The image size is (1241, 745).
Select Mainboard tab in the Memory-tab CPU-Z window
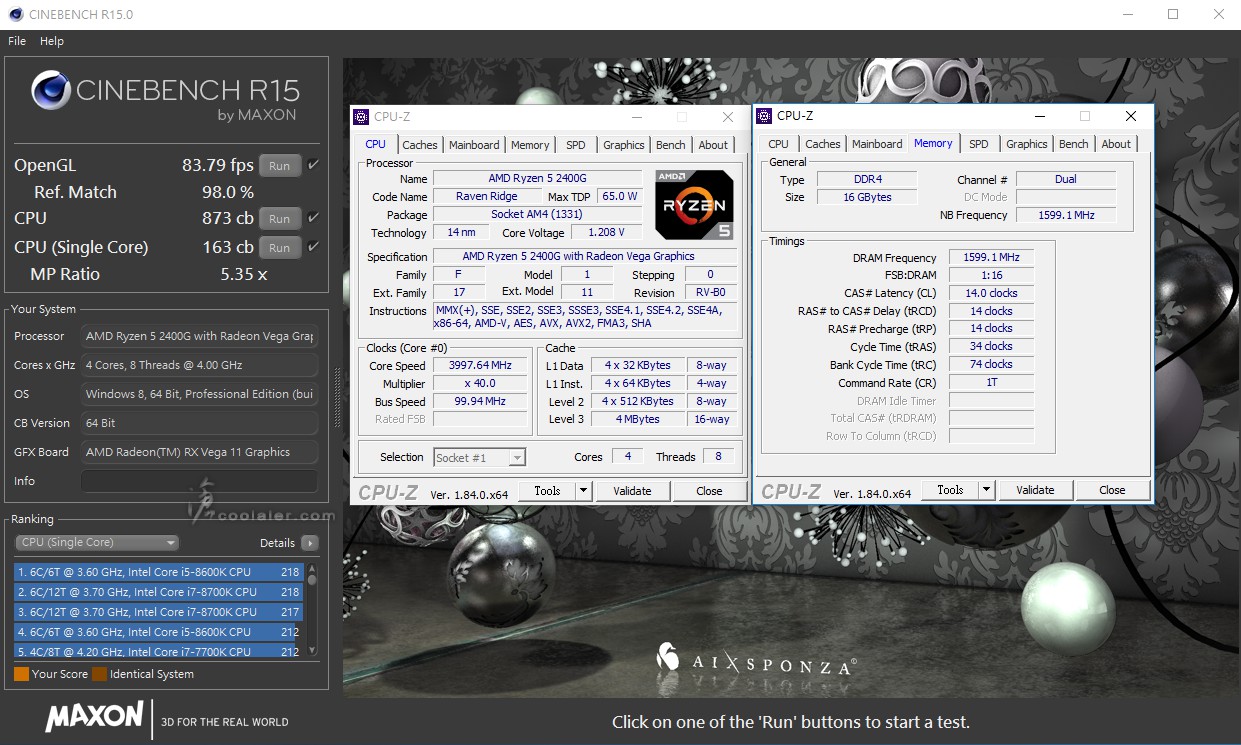[x=877, y=144]
